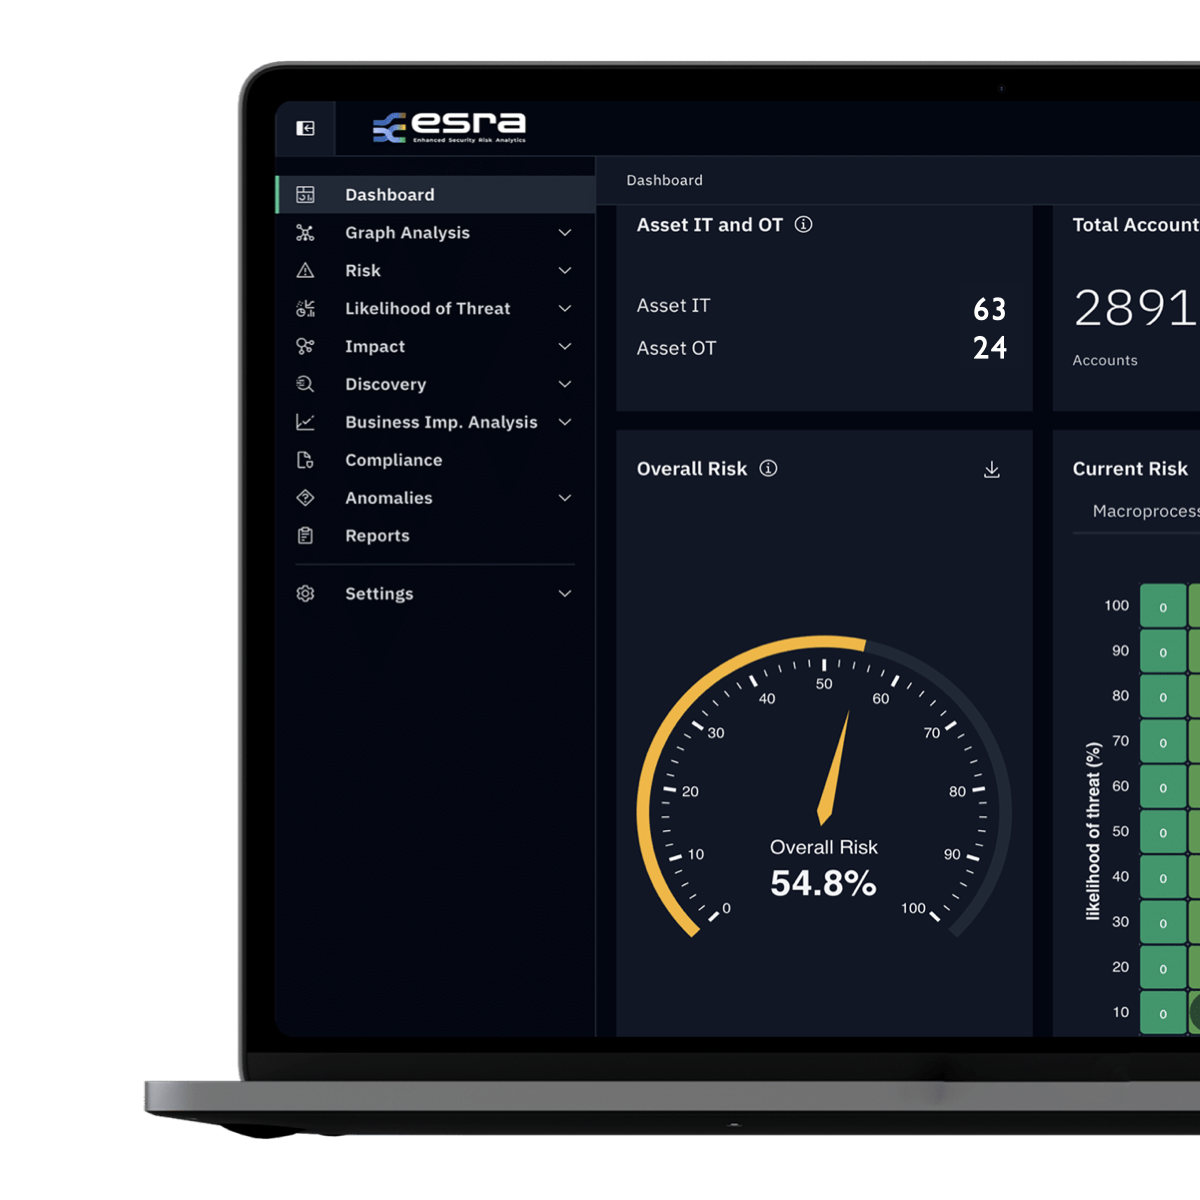Click the info icon beside Overall Risk
The width and height of the screenshot is (1200, 1200).
(x=769, y=469)
